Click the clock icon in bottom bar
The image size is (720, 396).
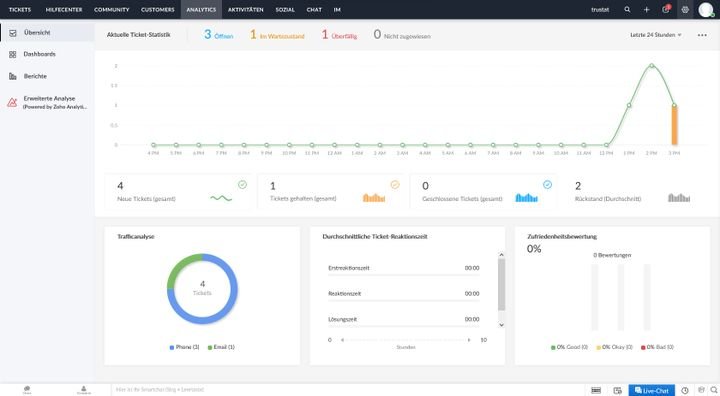(x=685, y=390)
